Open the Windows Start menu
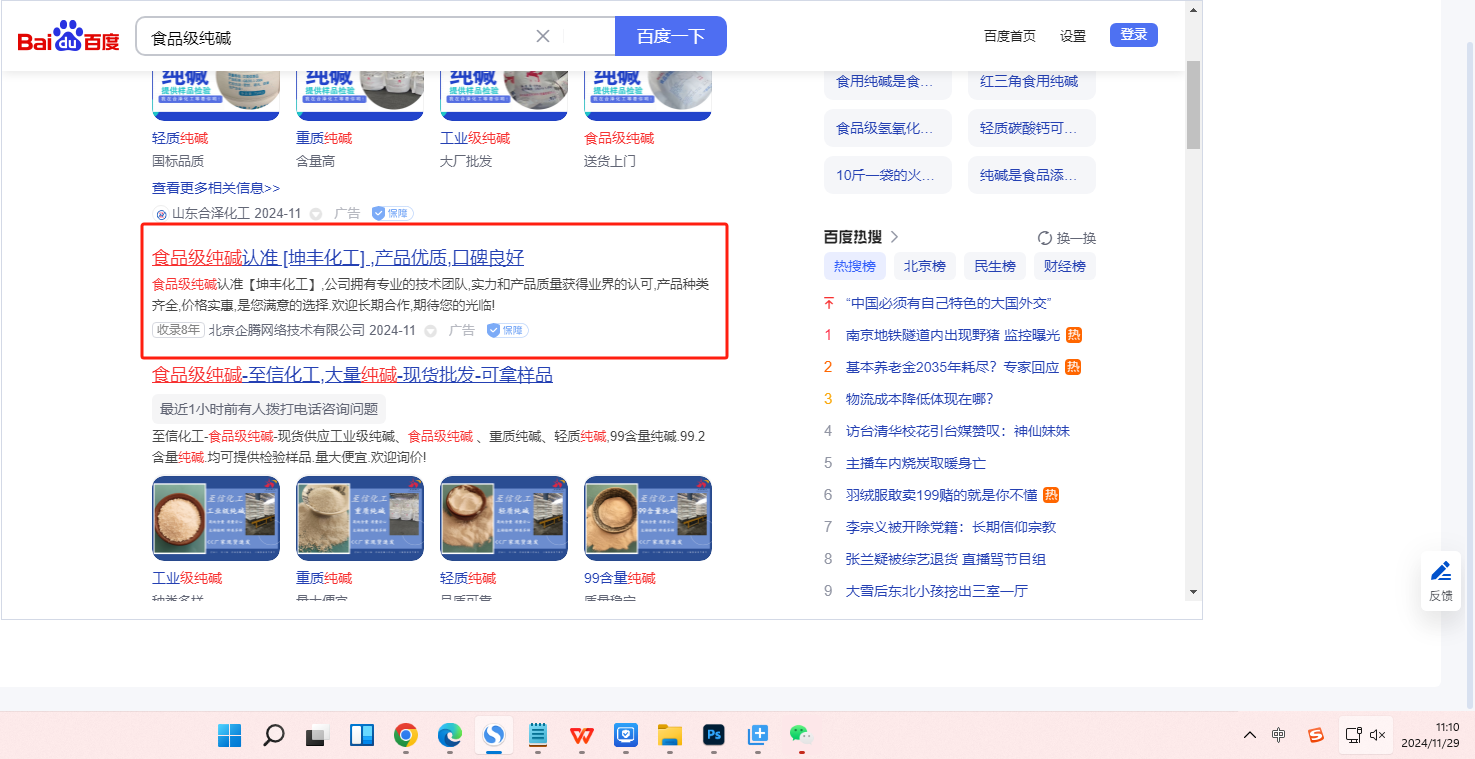1475x759 pixels. click(x=229, y=736)
